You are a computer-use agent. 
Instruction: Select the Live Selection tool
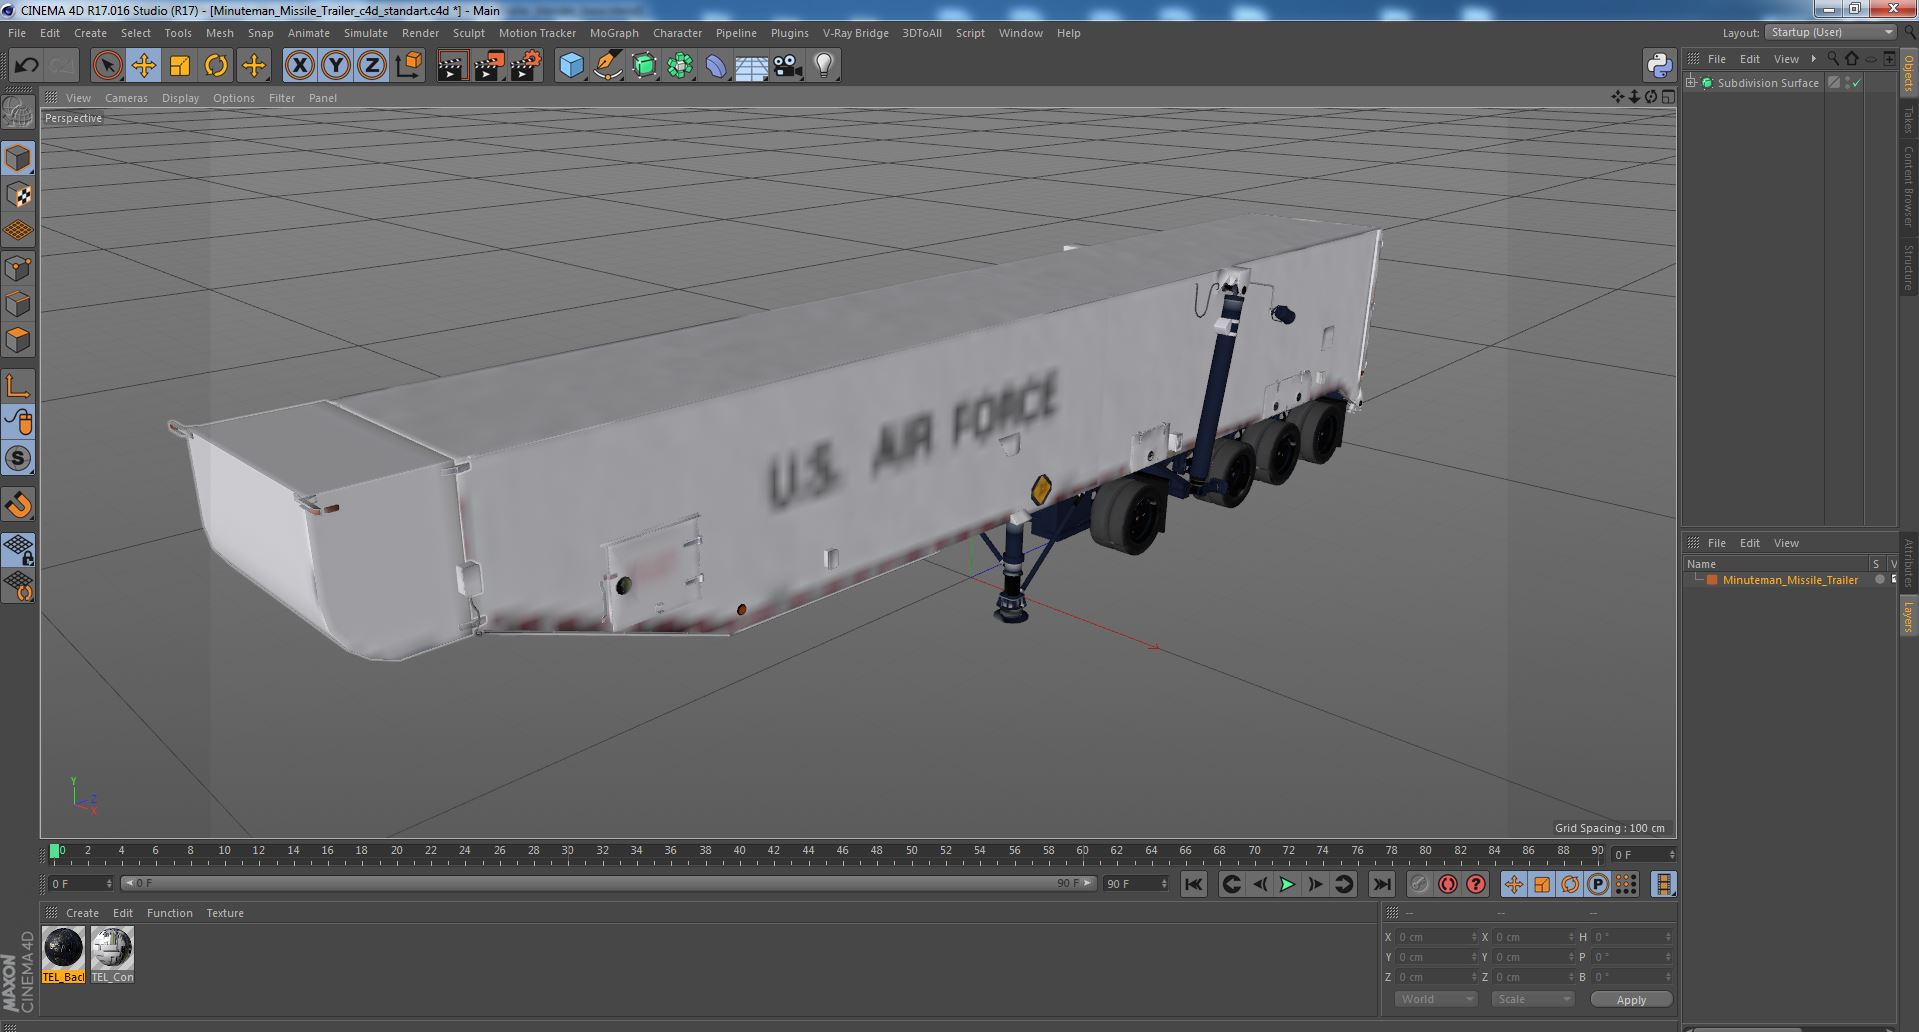pyautogui.click(x=107, y=66)
